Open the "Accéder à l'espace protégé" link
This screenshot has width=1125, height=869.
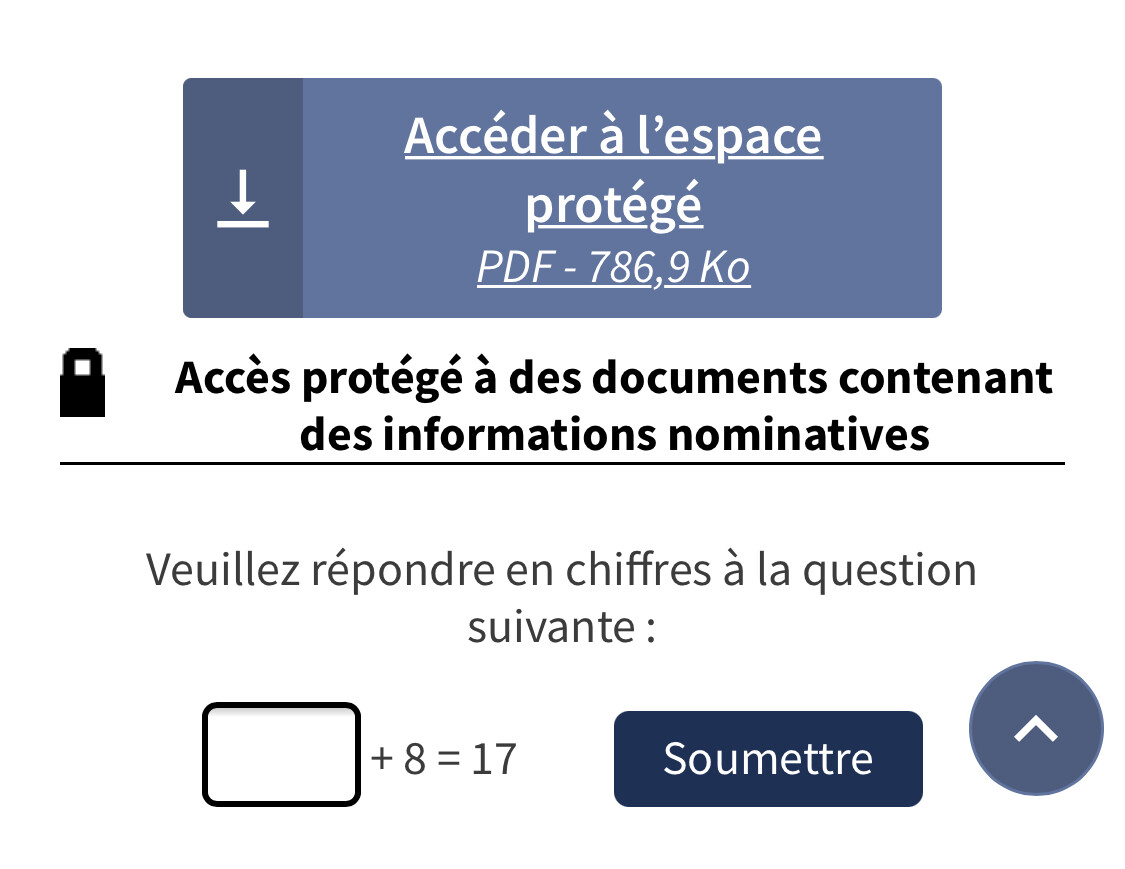613,169
